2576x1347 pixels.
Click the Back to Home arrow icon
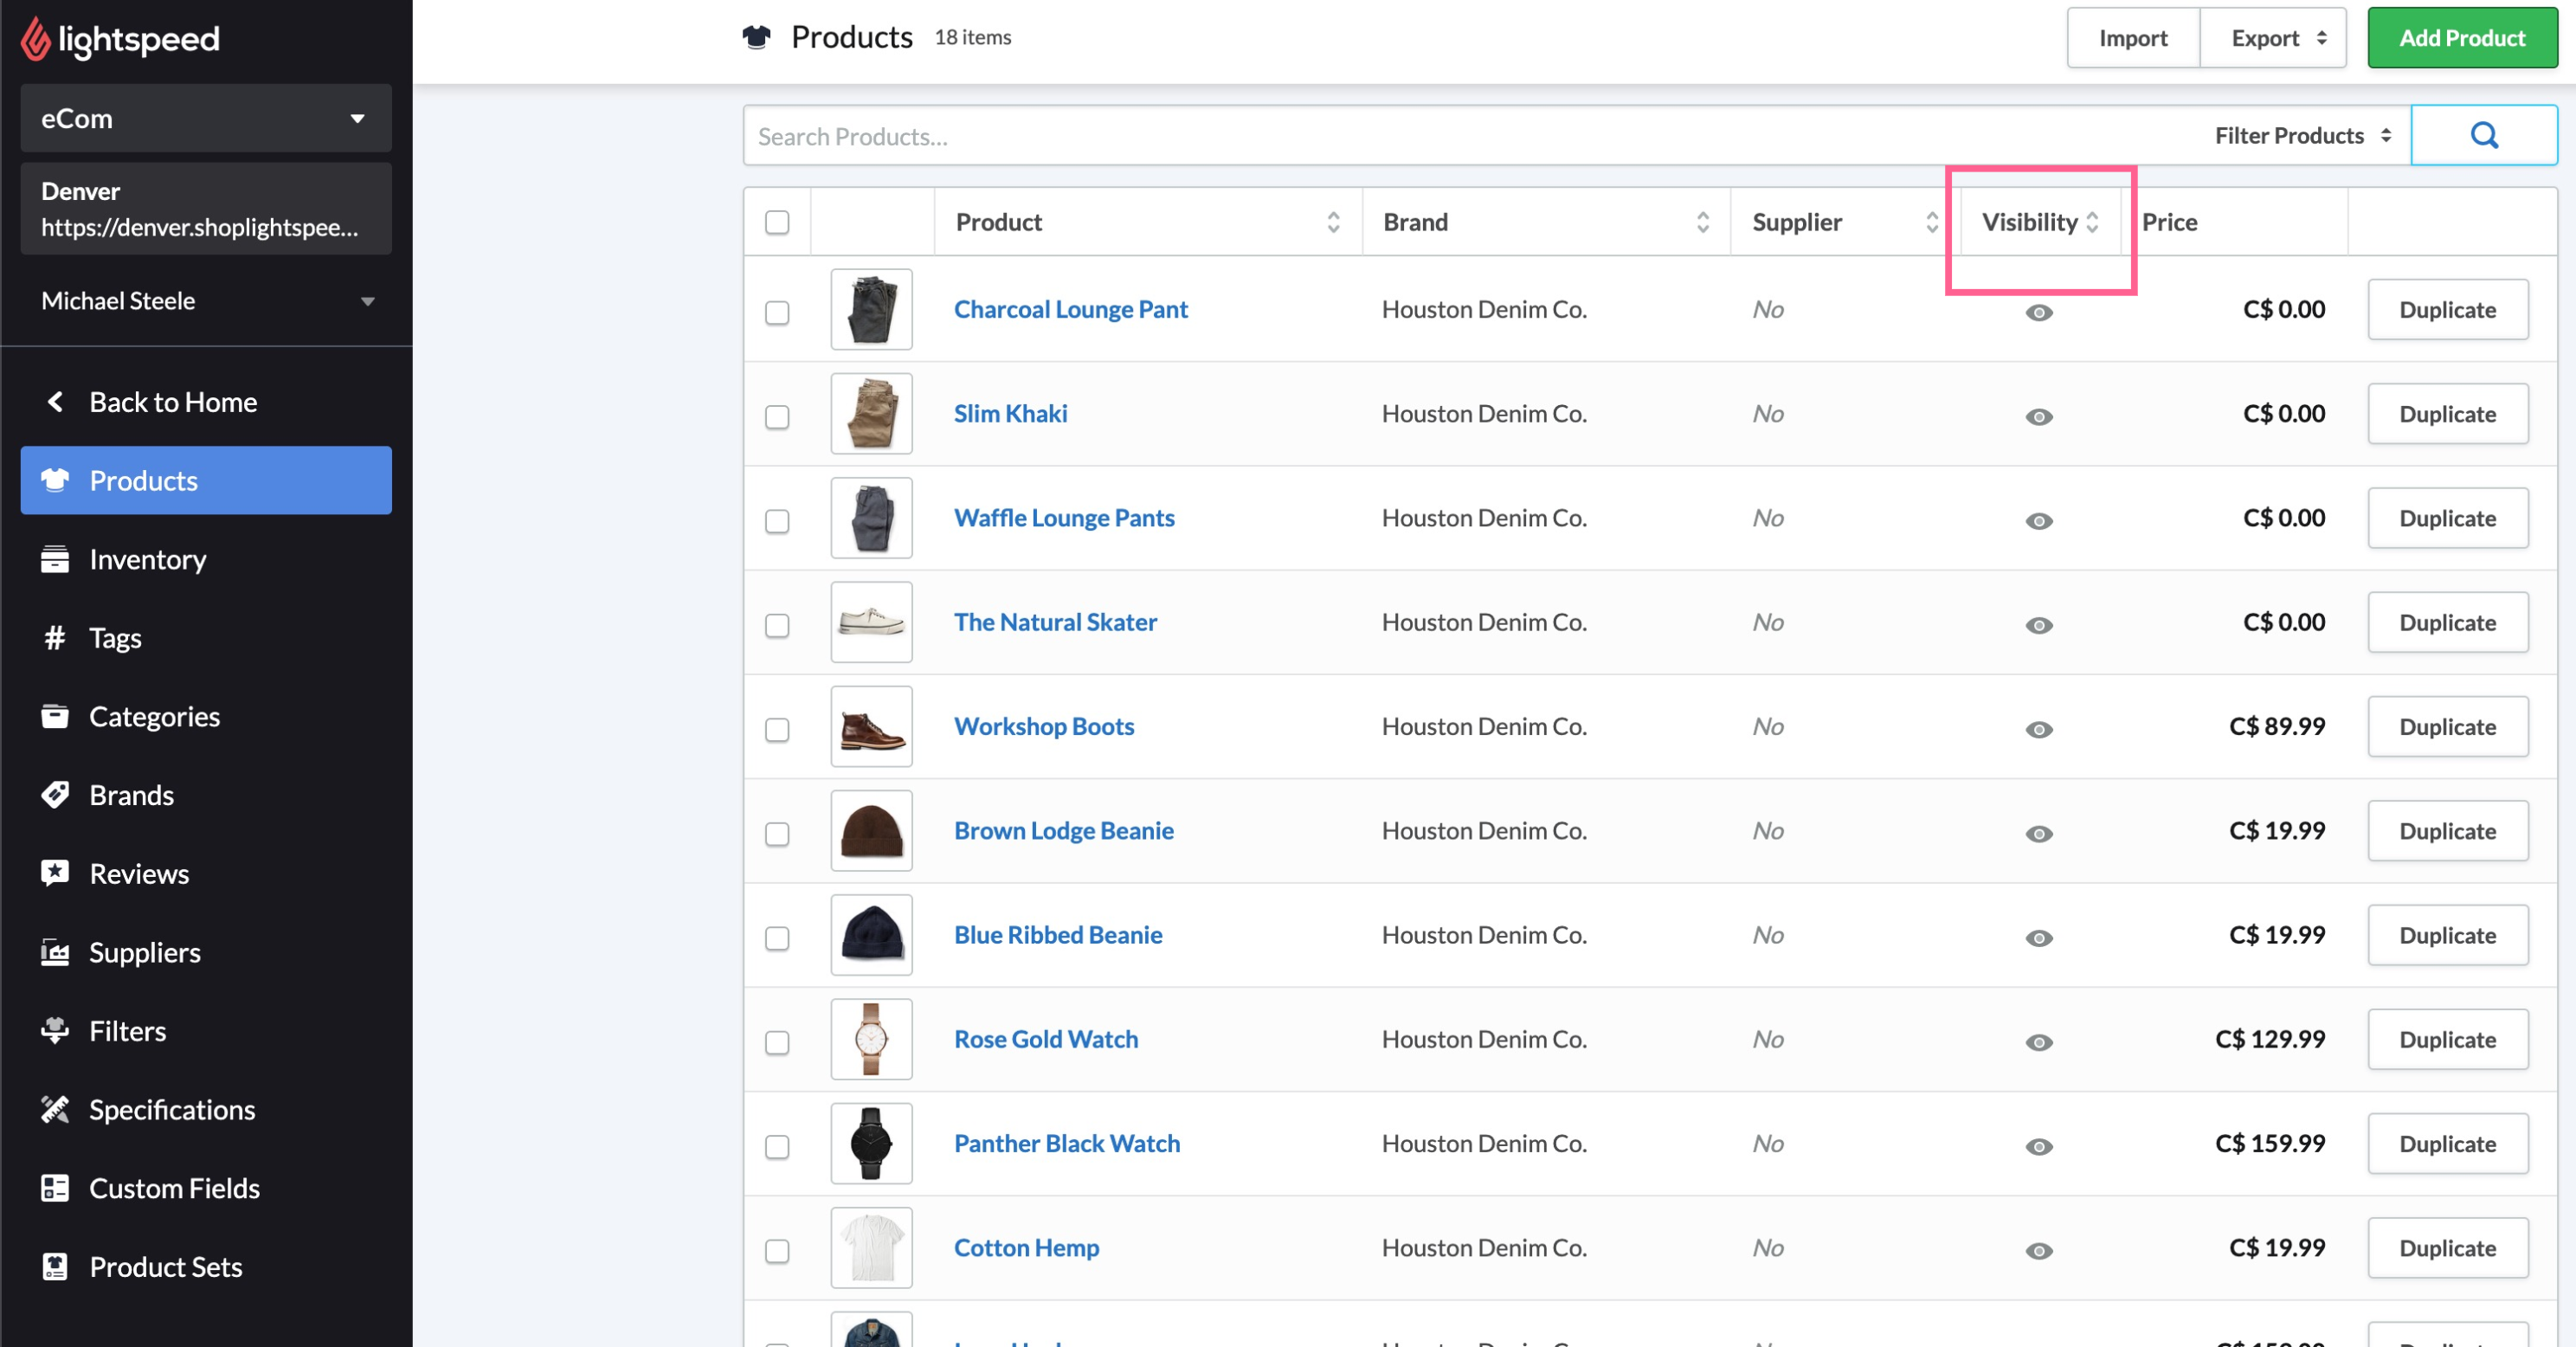pyautogui.click(x=55, y=402)
